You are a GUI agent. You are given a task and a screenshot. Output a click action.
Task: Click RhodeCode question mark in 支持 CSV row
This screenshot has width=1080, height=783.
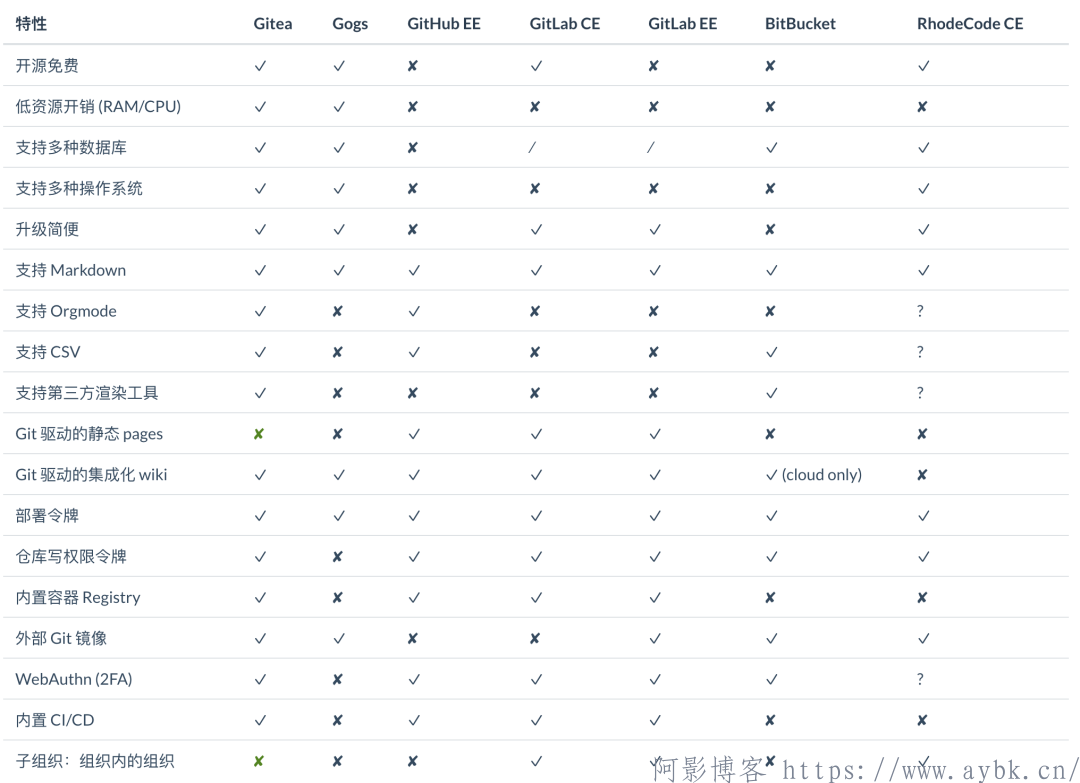coord(920,352)
